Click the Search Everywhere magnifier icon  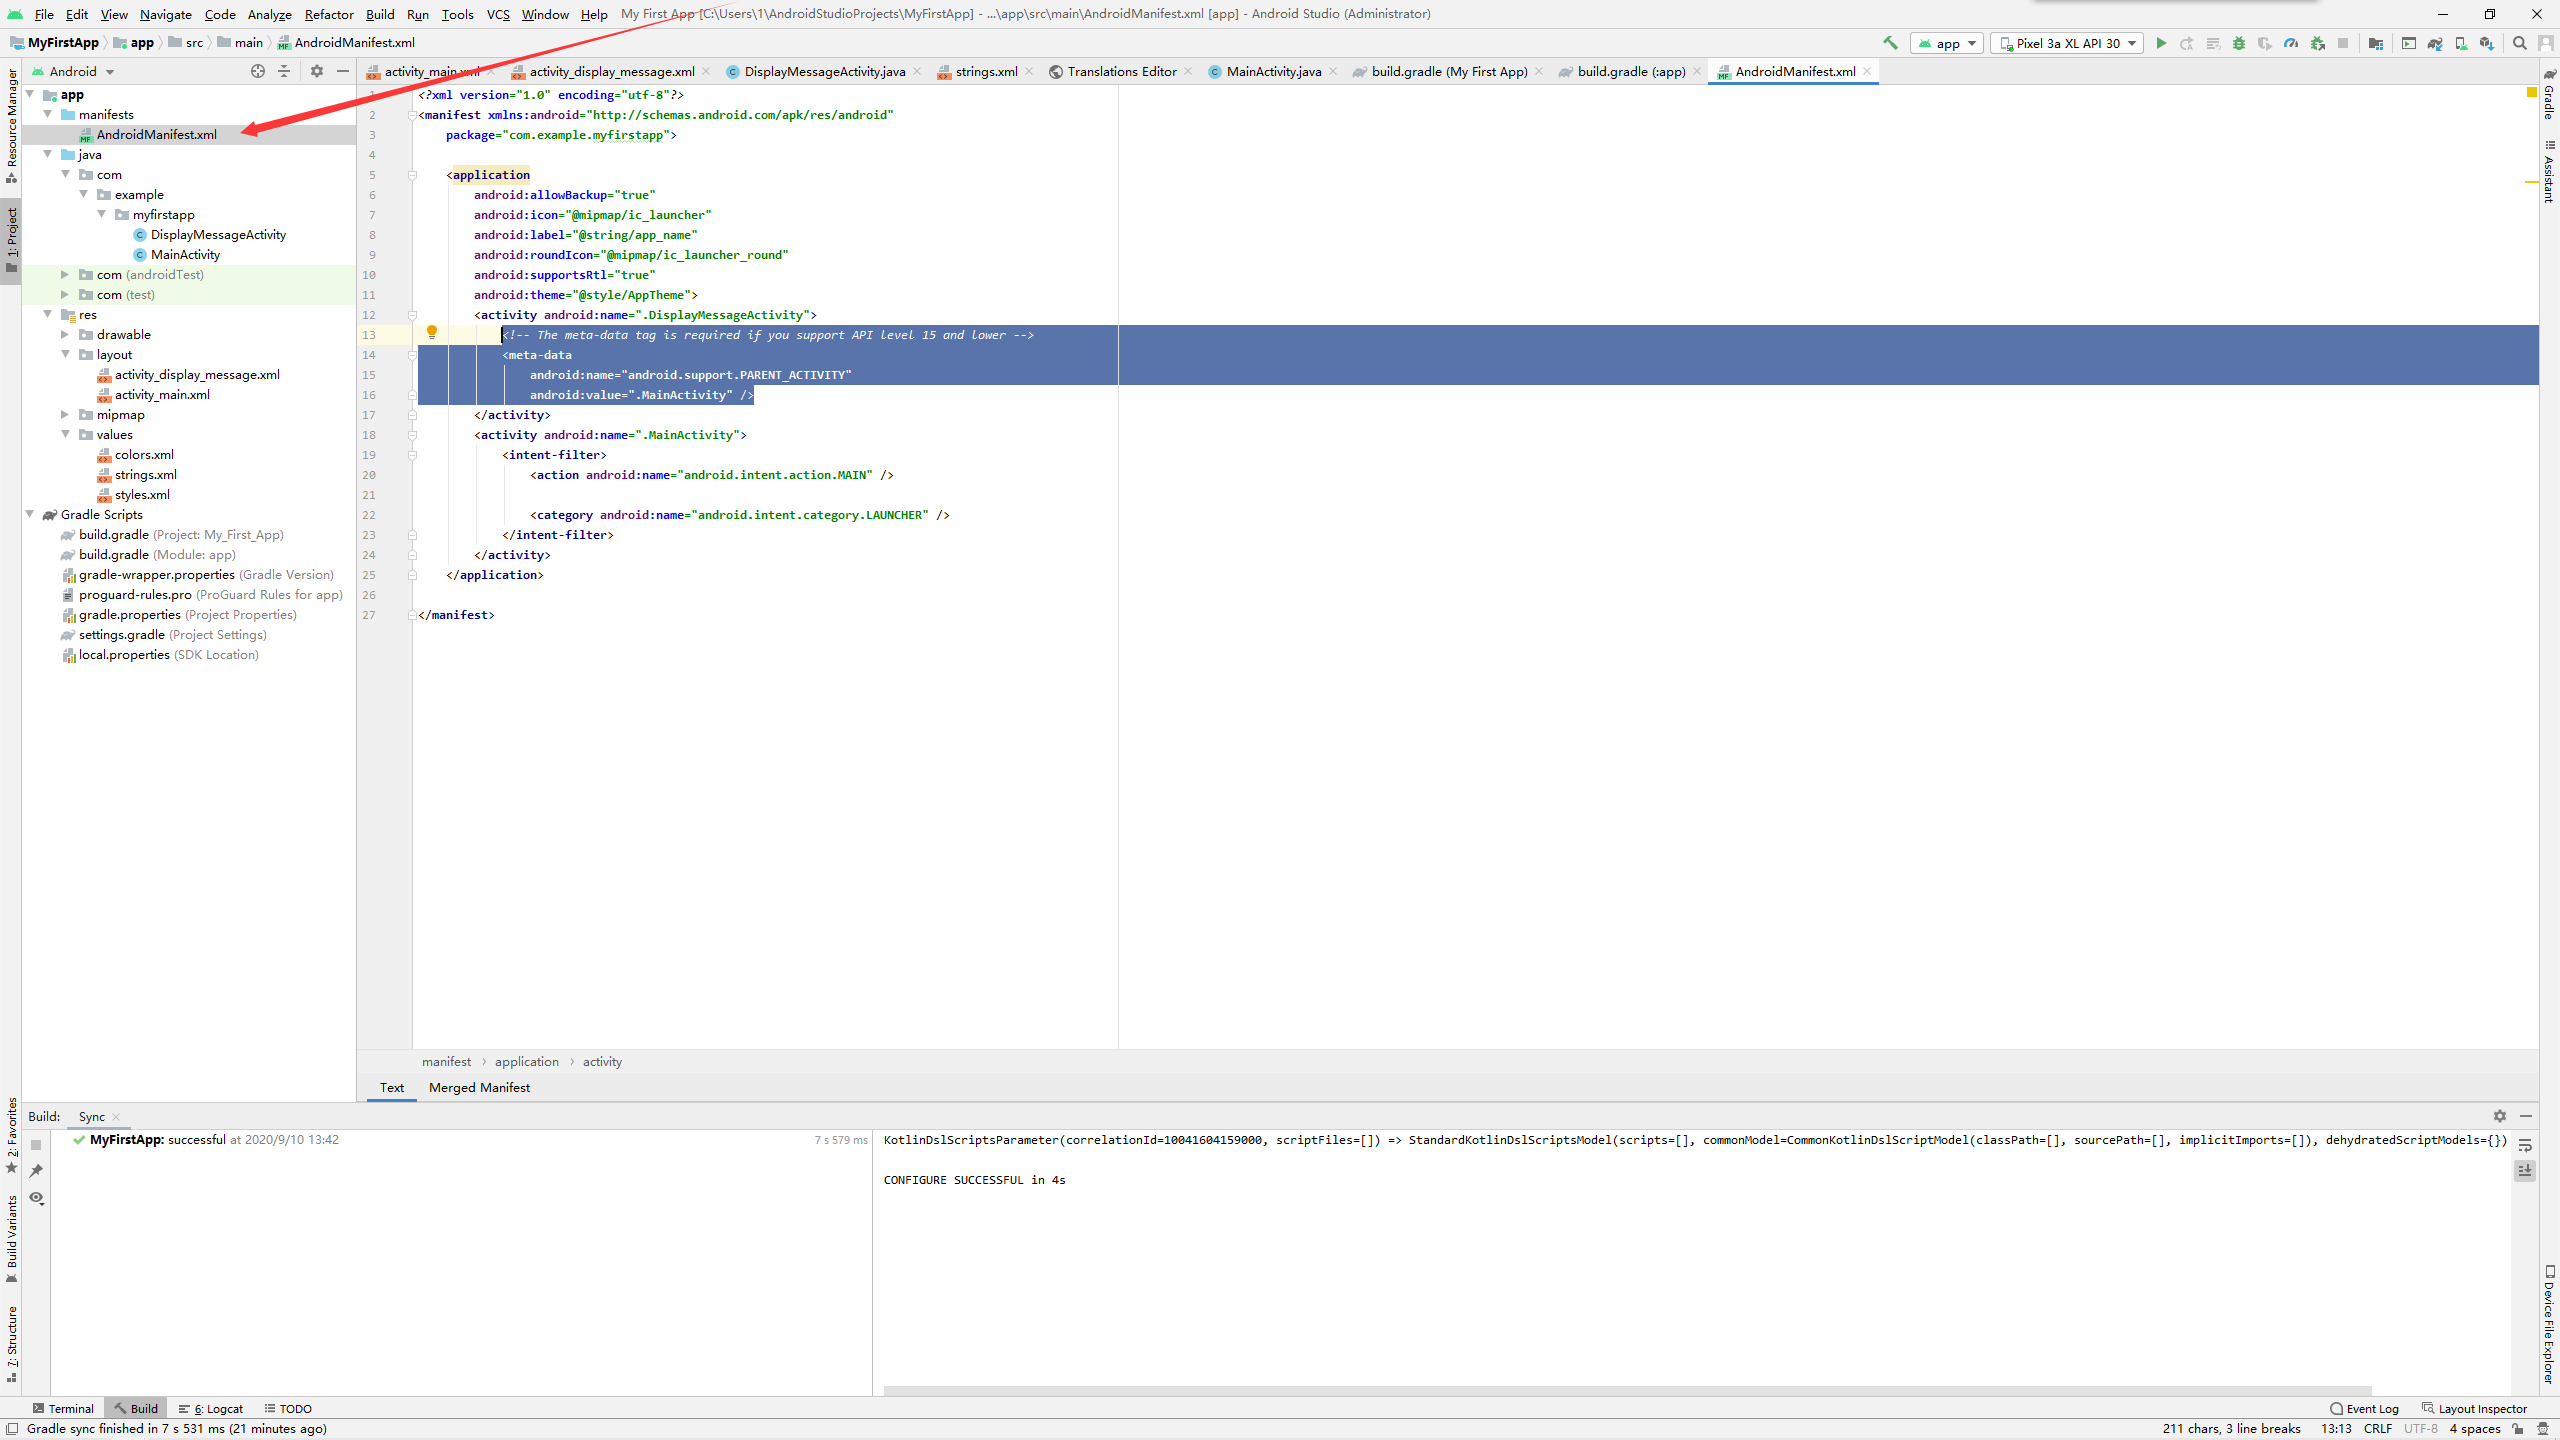(2520, 43)
